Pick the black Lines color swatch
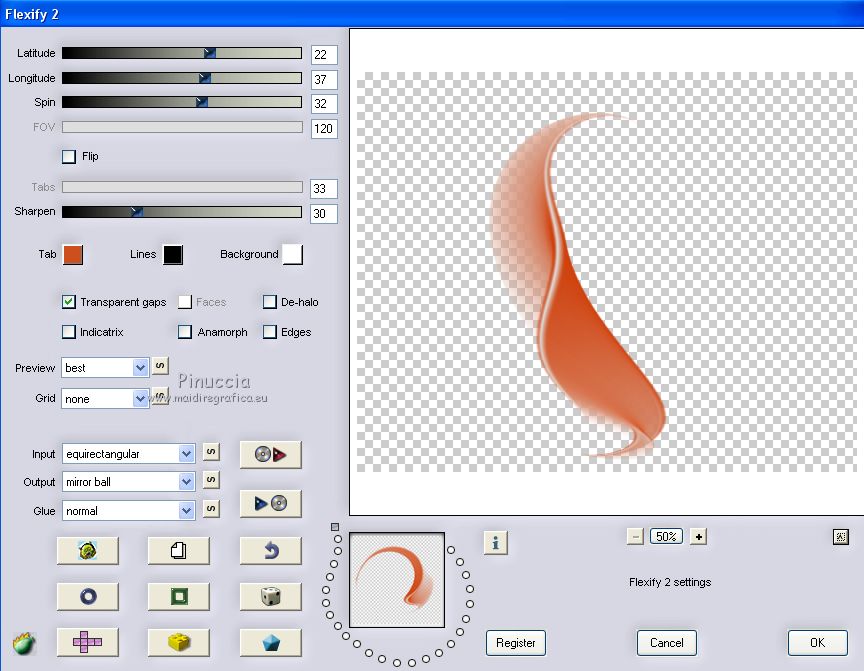Viewport: 864px width, 671px height. click(x=173, y=255)
